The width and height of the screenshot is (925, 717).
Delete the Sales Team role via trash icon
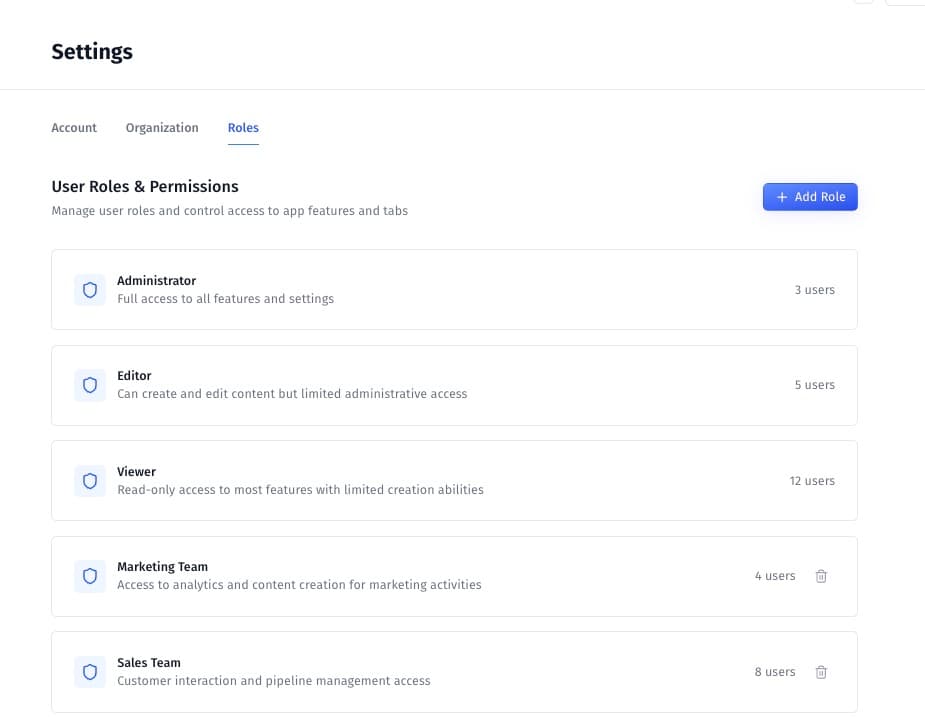pyautogui.click(x=821, y=672)
